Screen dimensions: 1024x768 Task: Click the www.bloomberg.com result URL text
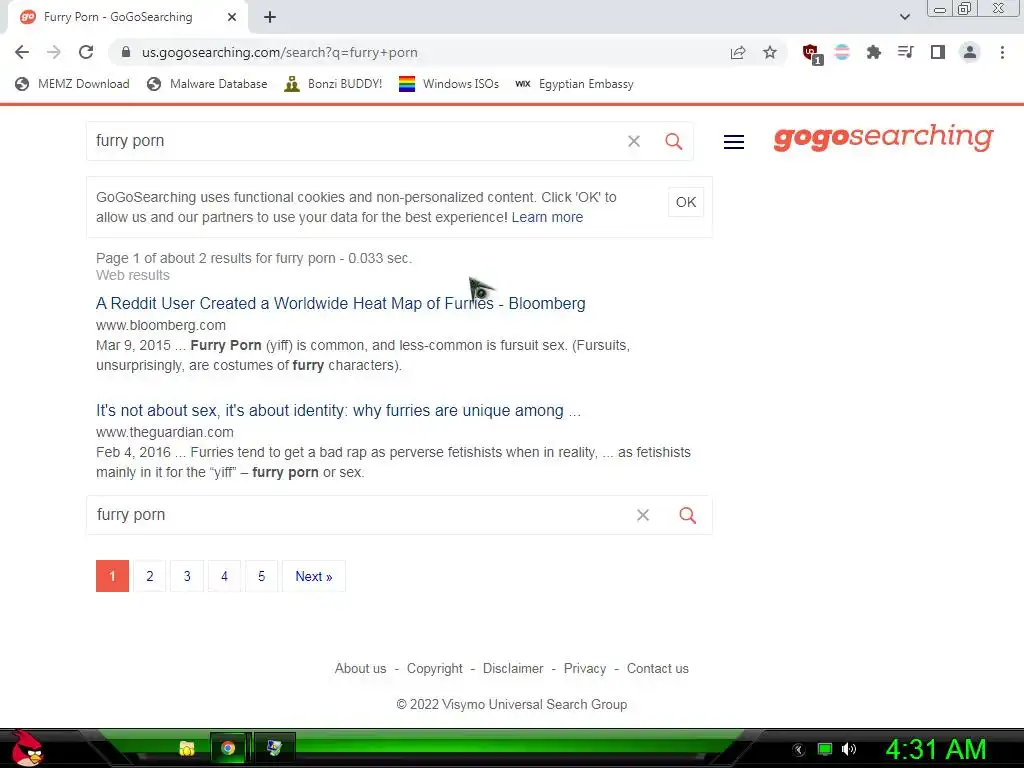point(161,325)
